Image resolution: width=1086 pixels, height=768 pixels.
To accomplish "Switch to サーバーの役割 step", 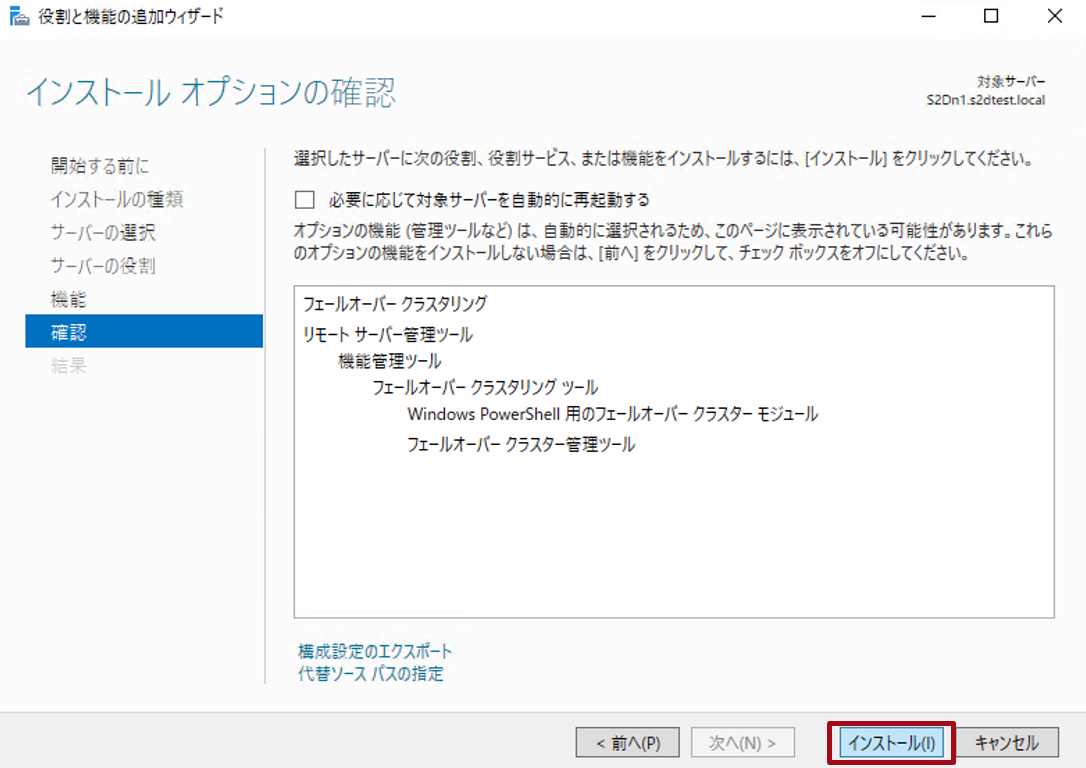I will coord(103,266).
